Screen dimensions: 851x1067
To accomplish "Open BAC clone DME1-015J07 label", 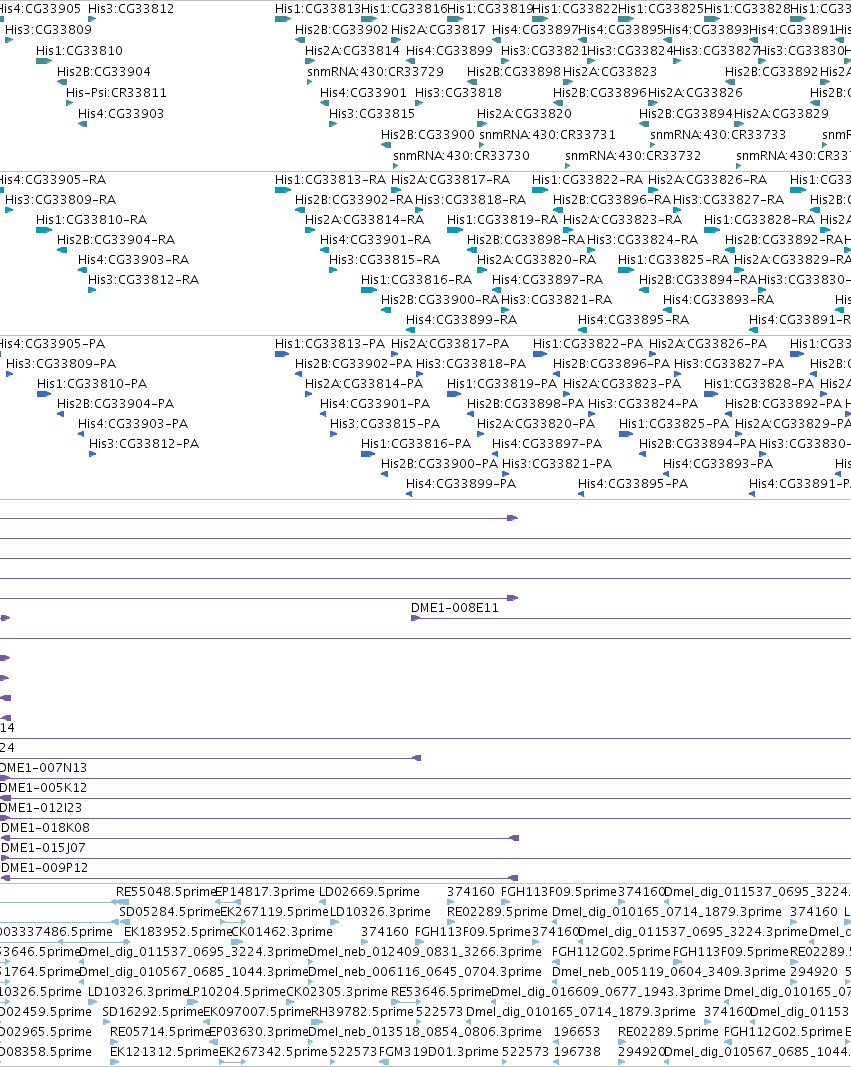I will tap(44, 848).
